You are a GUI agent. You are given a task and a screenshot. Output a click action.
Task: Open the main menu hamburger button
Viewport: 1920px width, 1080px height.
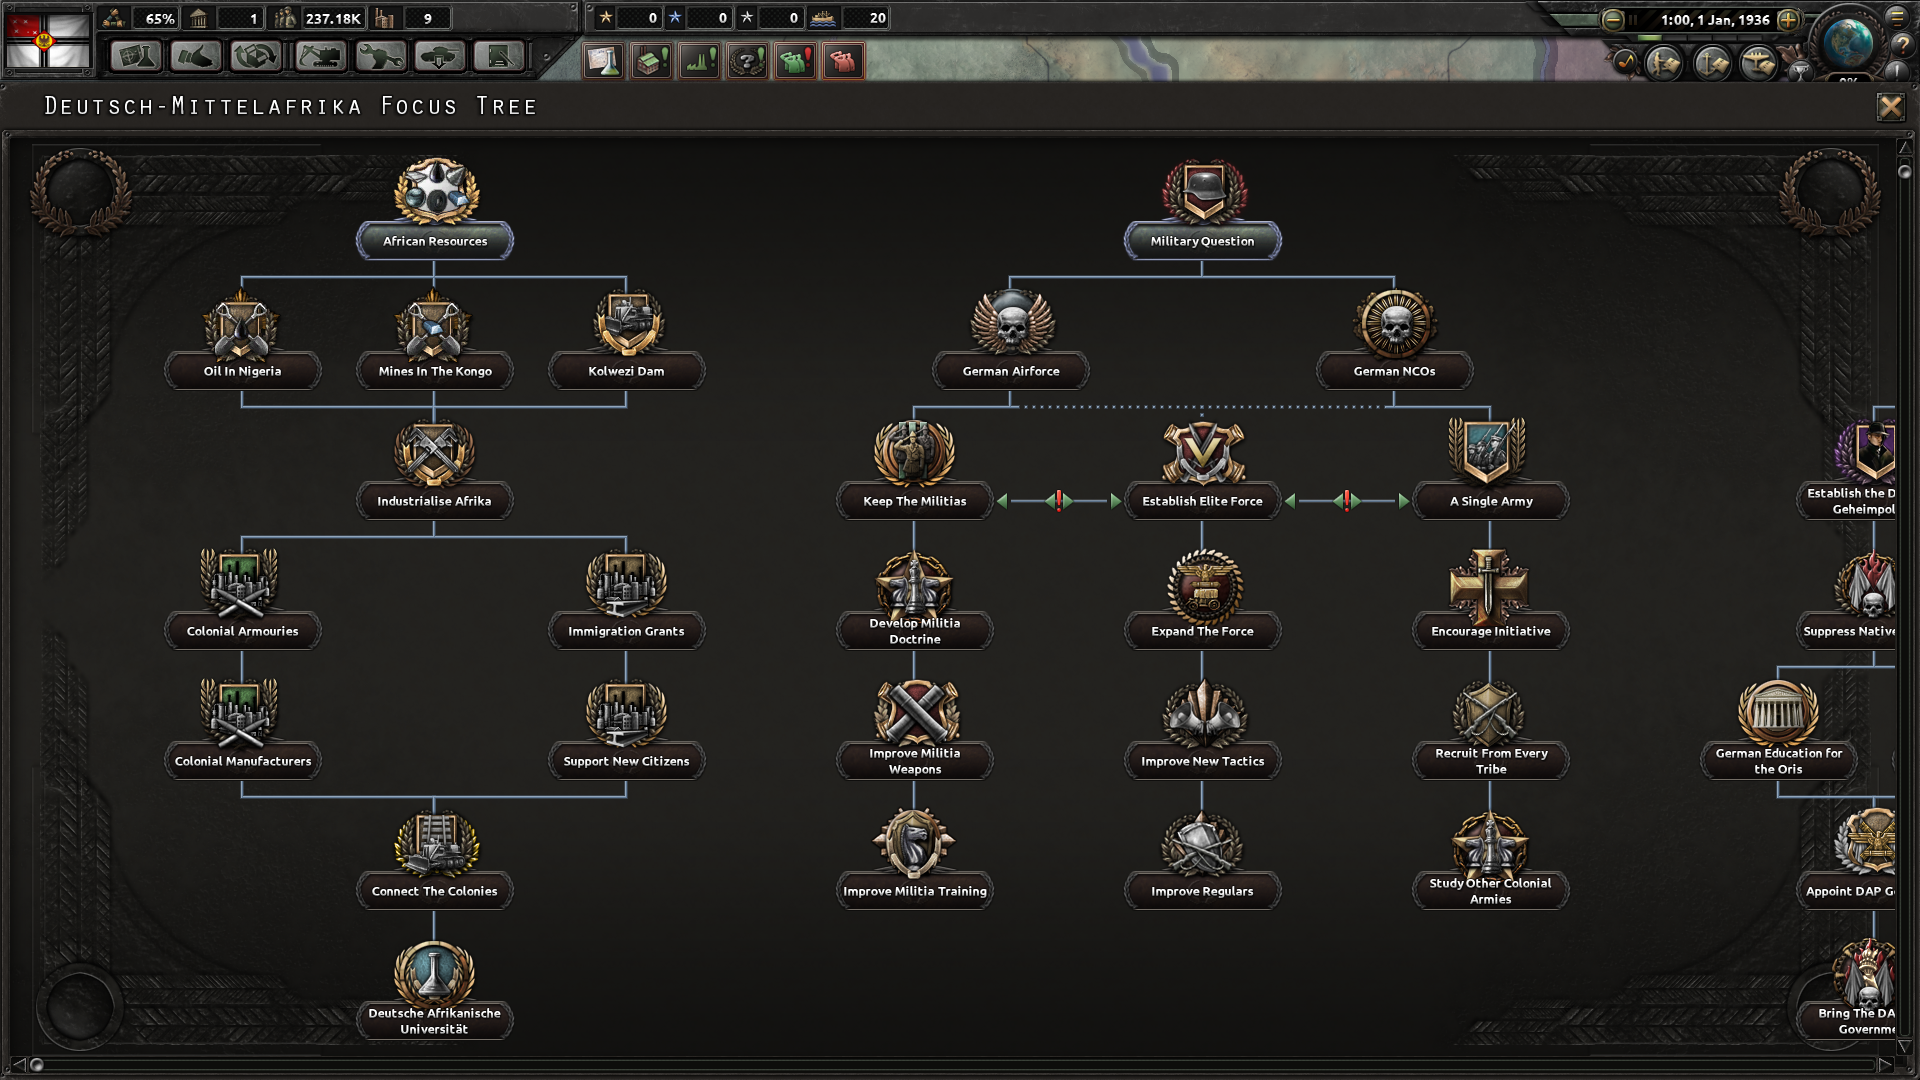point(1897,15)
